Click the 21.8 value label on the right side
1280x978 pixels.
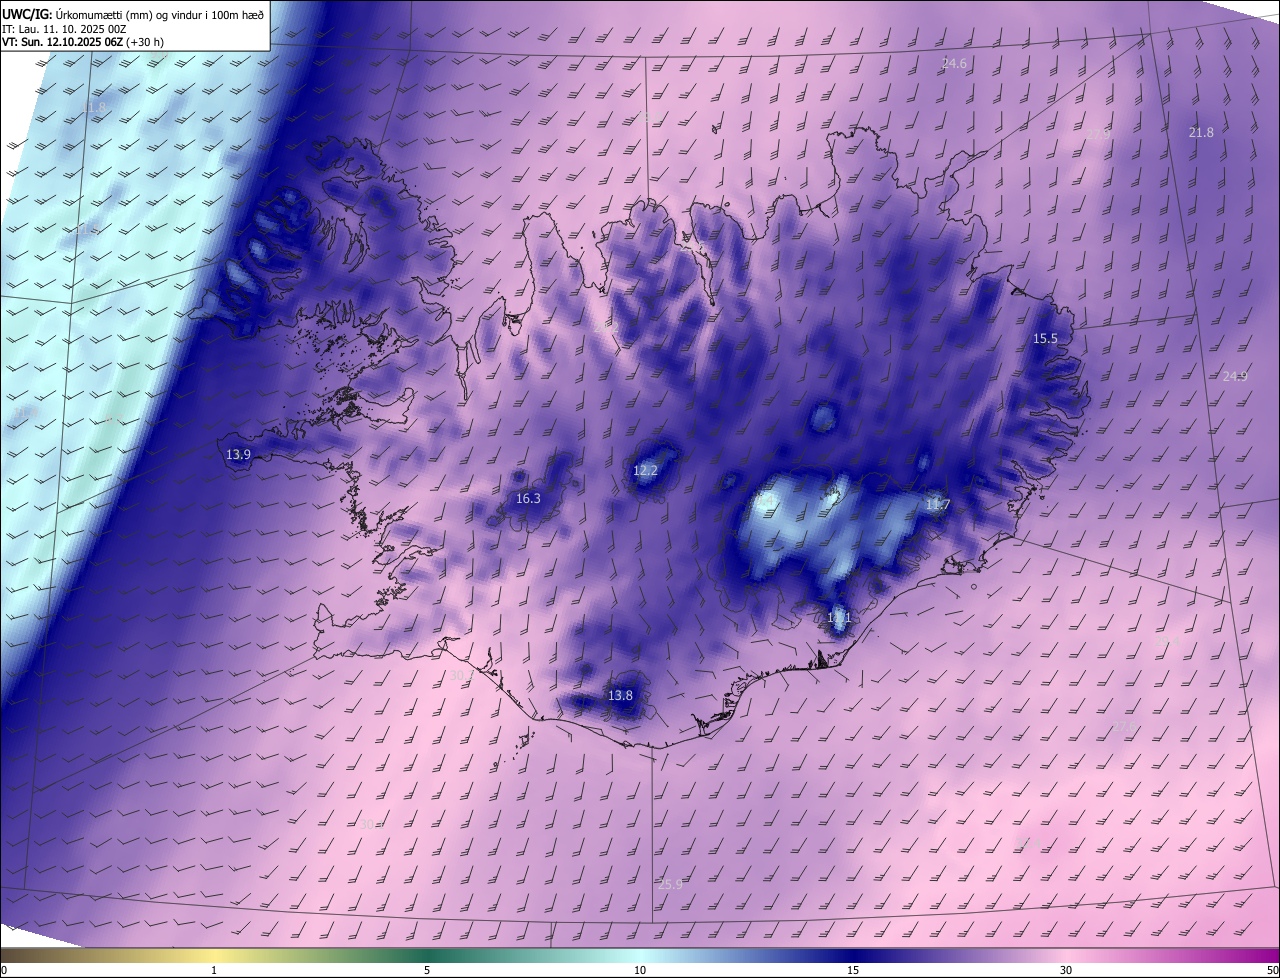[1201, 133]
